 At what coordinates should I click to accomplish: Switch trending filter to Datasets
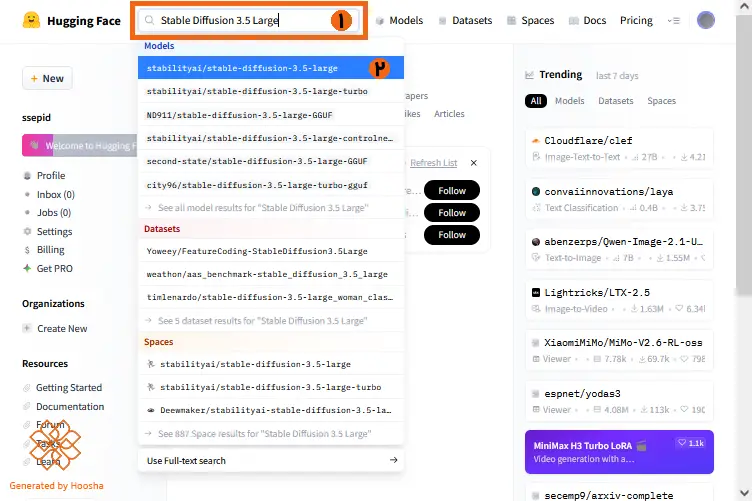(x=615, y=101)
